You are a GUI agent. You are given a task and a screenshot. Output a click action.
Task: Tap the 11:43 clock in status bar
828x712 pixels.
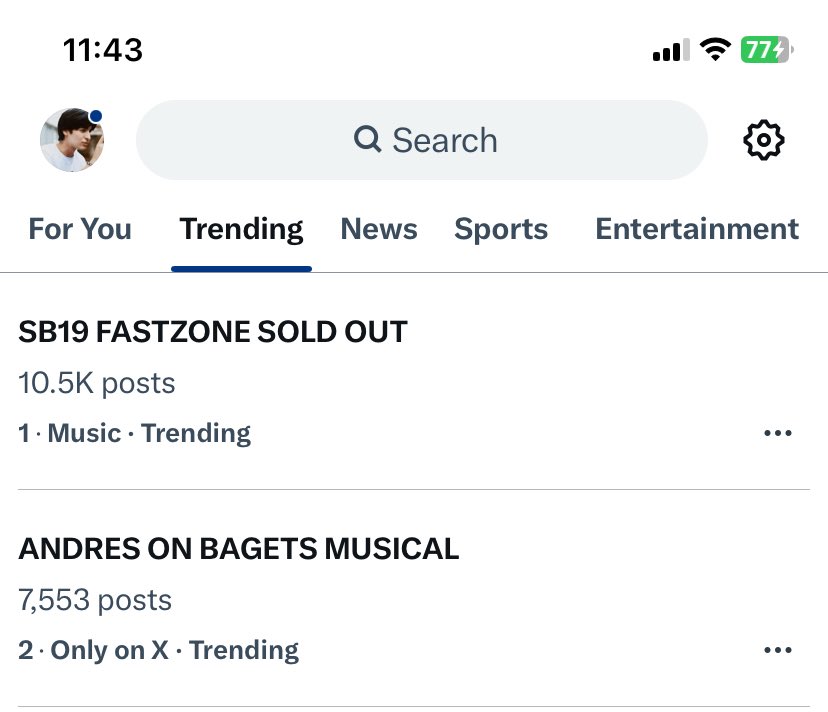pos(103,50)
